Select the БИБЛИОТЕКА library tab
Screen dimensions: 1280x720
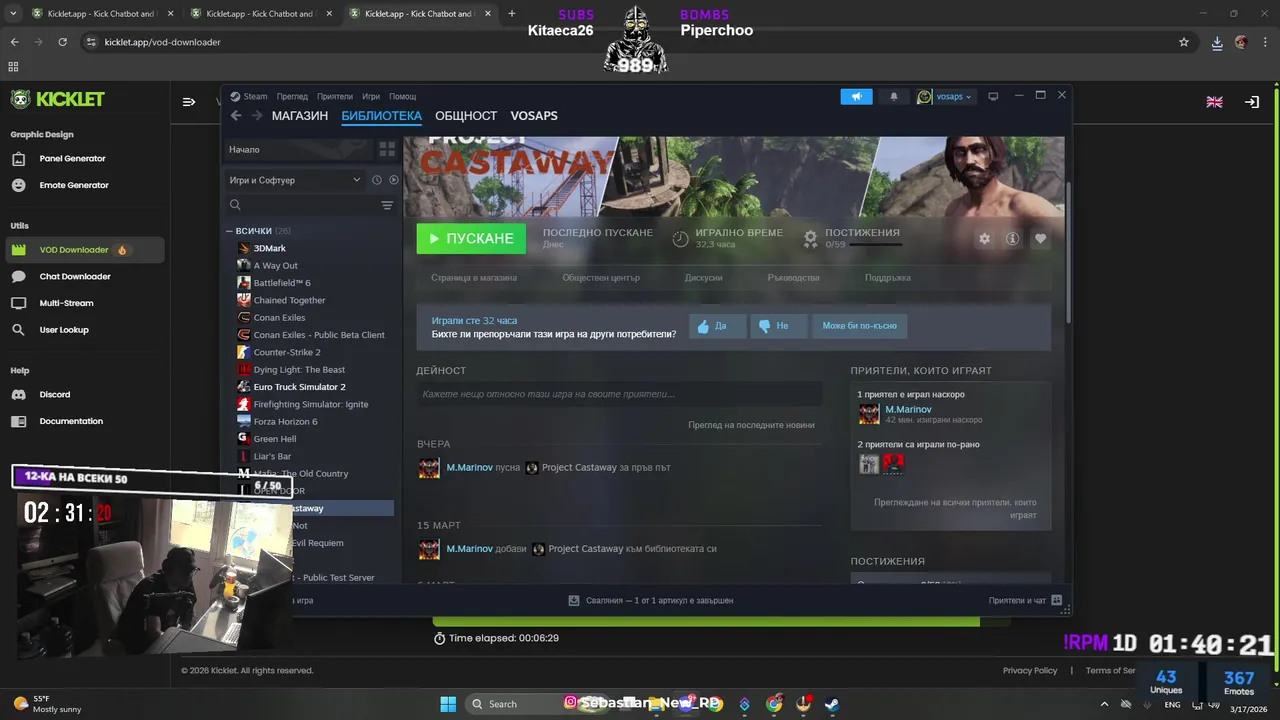pos(381,116)
